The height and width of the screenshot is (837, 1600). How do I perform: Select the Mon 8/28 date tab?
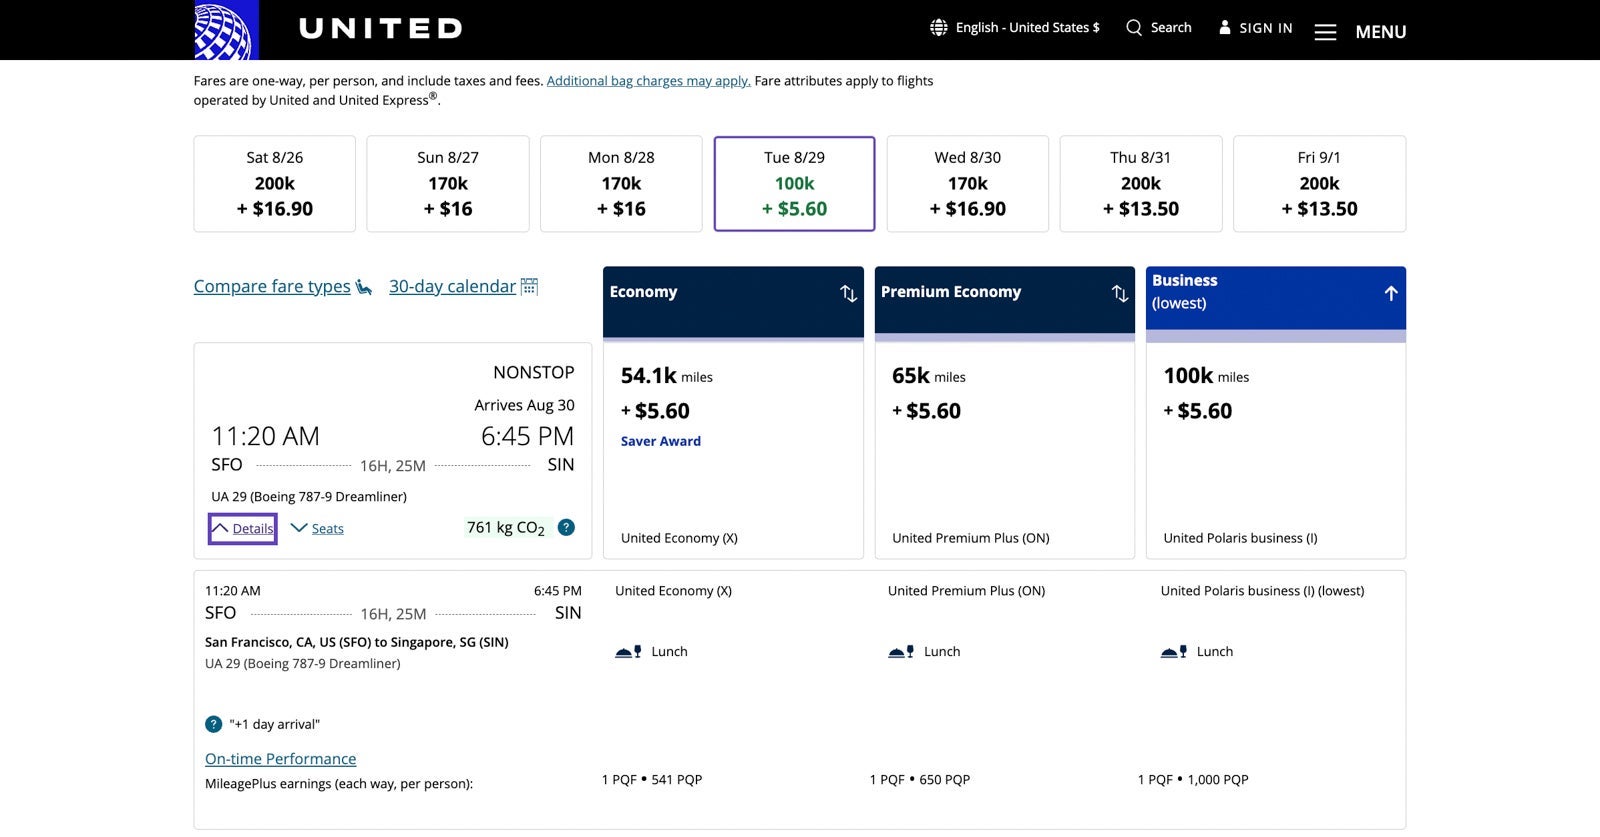tap(621, 184)
